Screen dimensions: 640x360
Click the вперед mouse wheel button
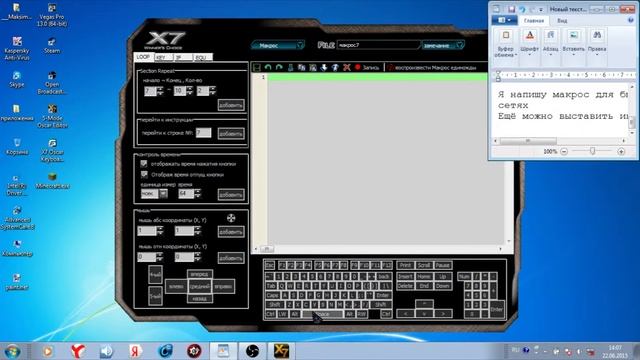coord(200,274)
